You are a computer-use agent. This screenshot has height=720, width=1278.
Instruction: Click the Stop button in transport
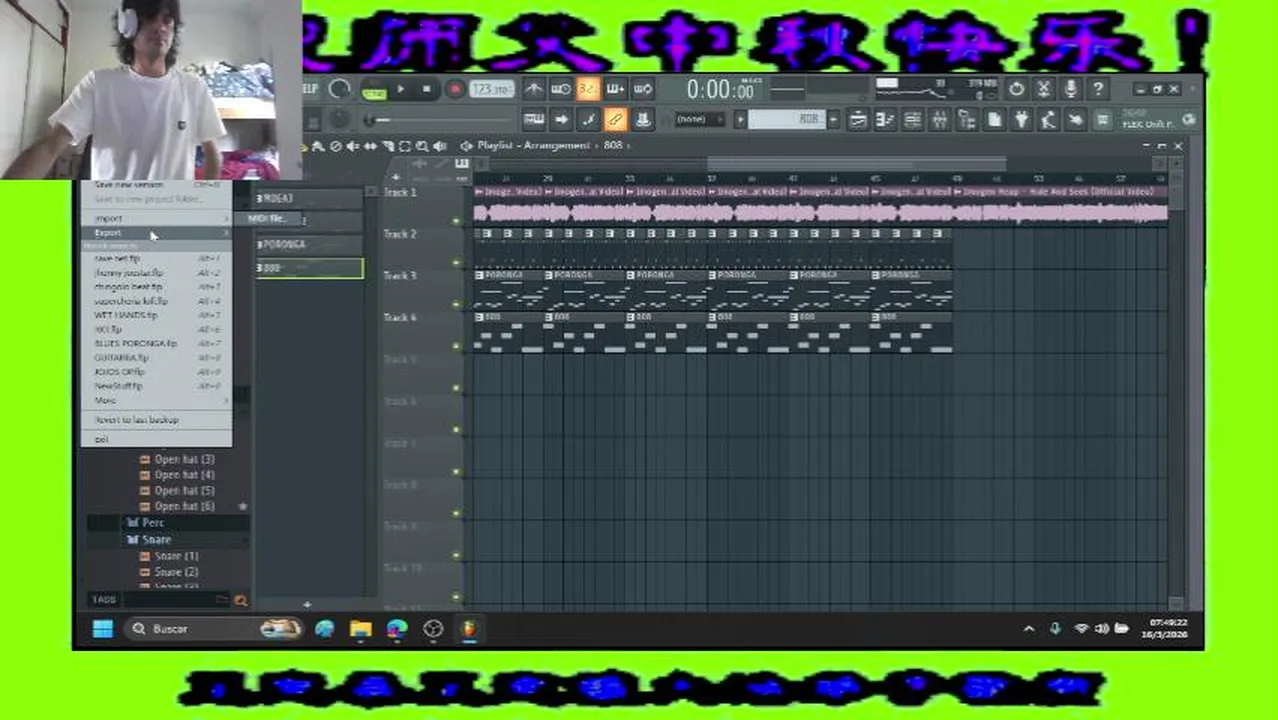(x=427, y=90)
